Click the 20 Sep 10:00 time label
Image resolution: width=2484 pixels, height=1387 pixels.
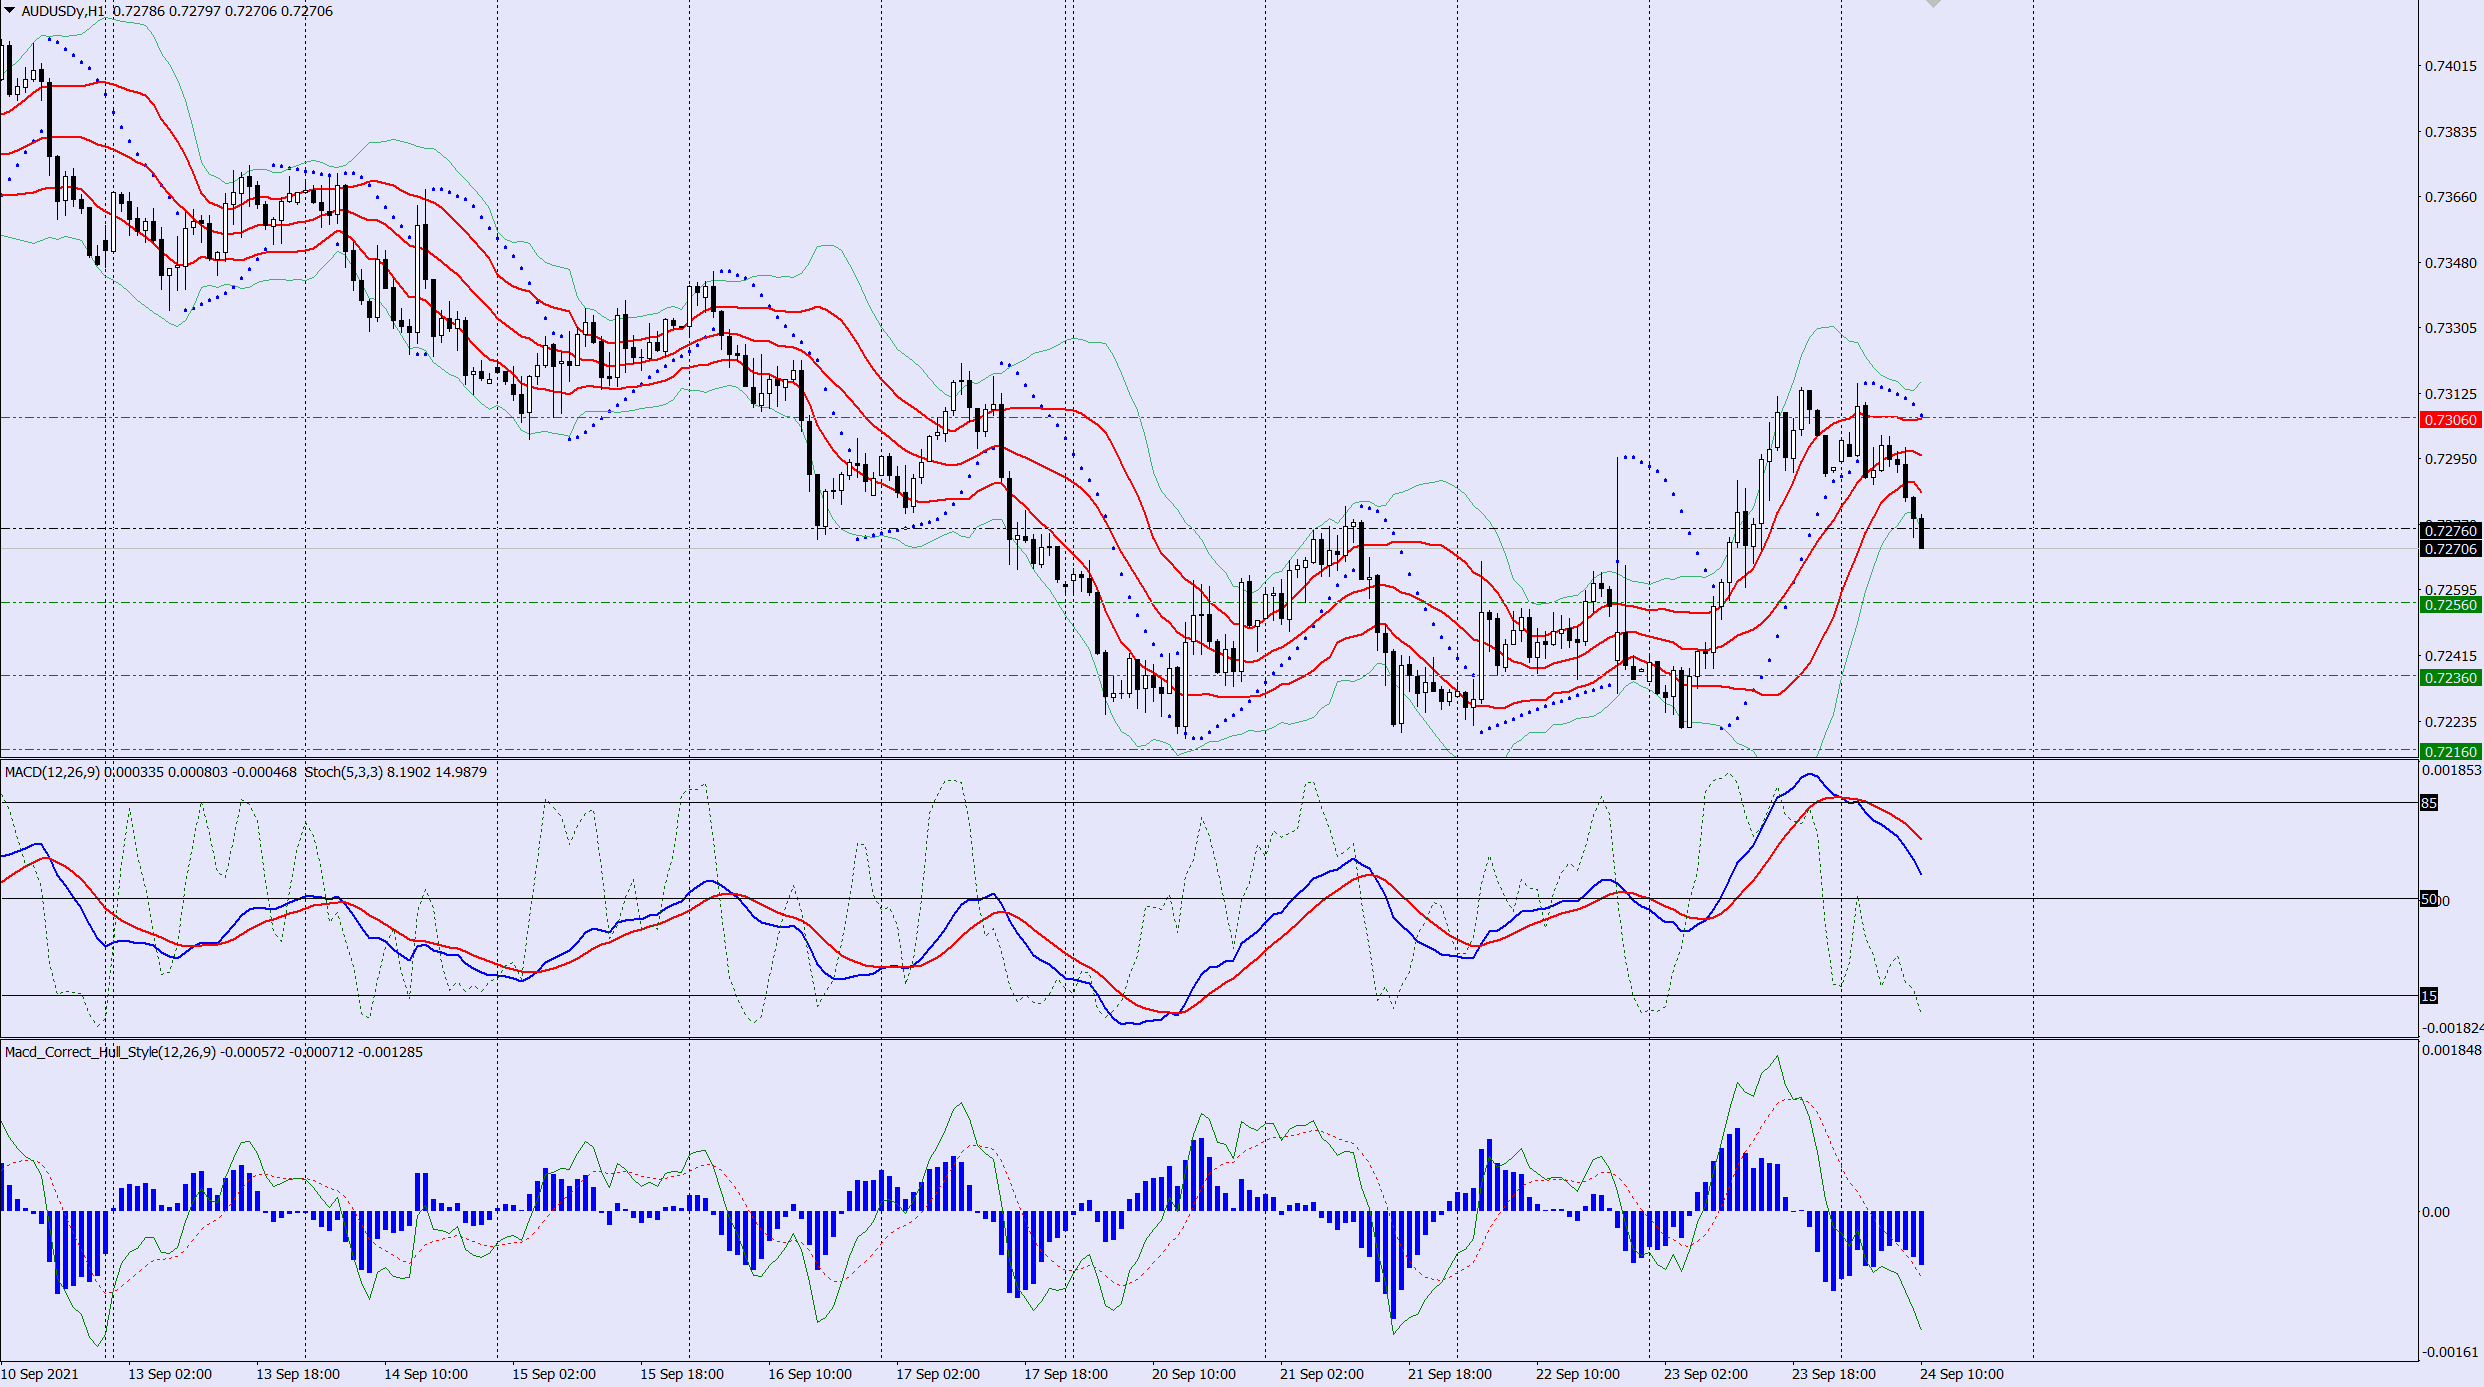coord(1194,1374)
